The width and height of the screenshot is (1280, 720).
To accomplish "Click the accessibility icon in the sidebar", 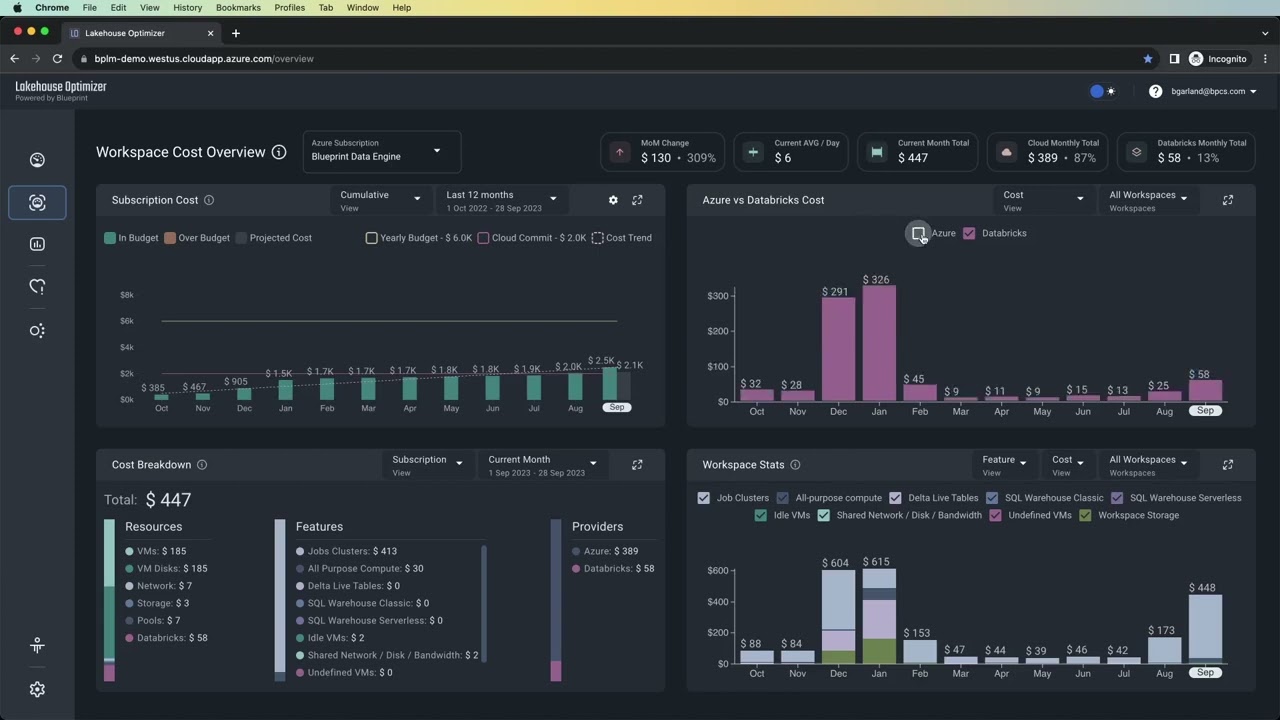I will tap(37, 646).
